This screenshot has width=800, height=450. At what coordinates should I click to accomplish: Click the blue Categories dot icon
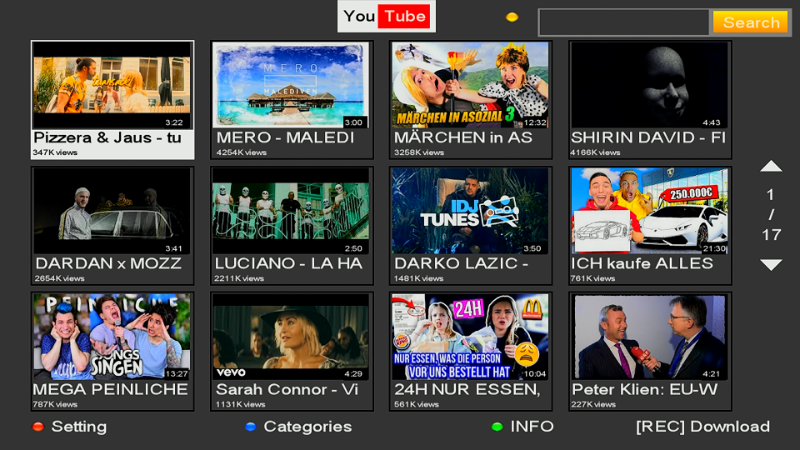tap(250, 427)
